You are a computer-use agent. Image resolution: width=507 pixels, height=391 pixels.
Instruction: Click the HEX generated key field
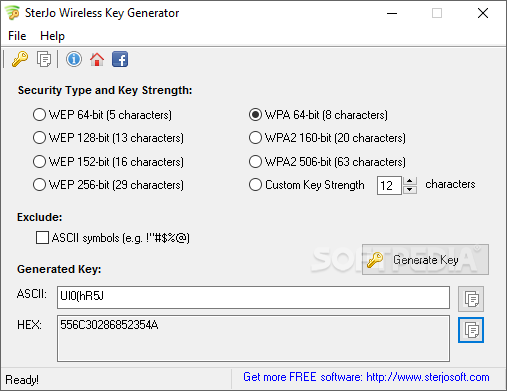(253, 338)
